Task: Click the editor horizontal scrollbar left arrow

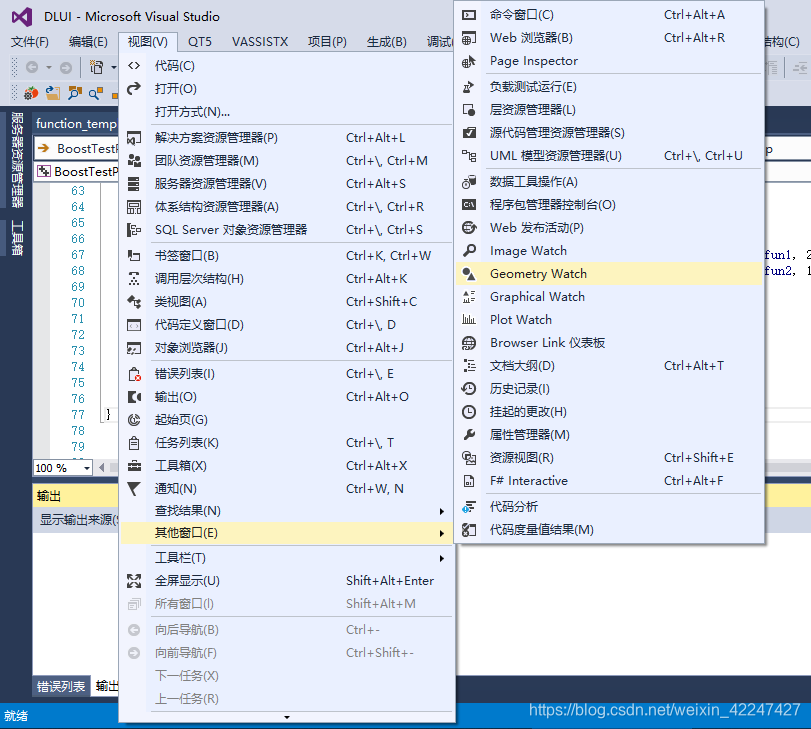Action: [x=101, y=468]
